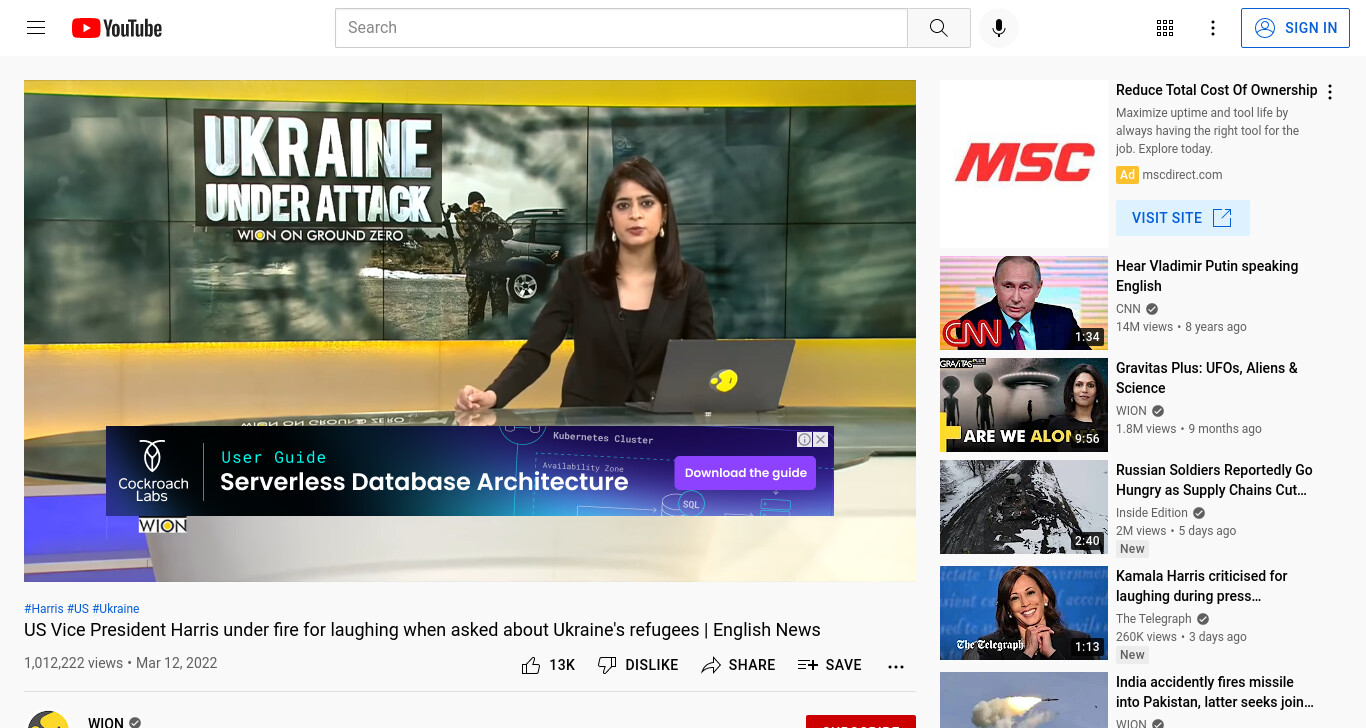Viewport: 1366px width, 728px height.
Task: Open India accidently fires missile video title
Action: click(x=1214, y=692)
